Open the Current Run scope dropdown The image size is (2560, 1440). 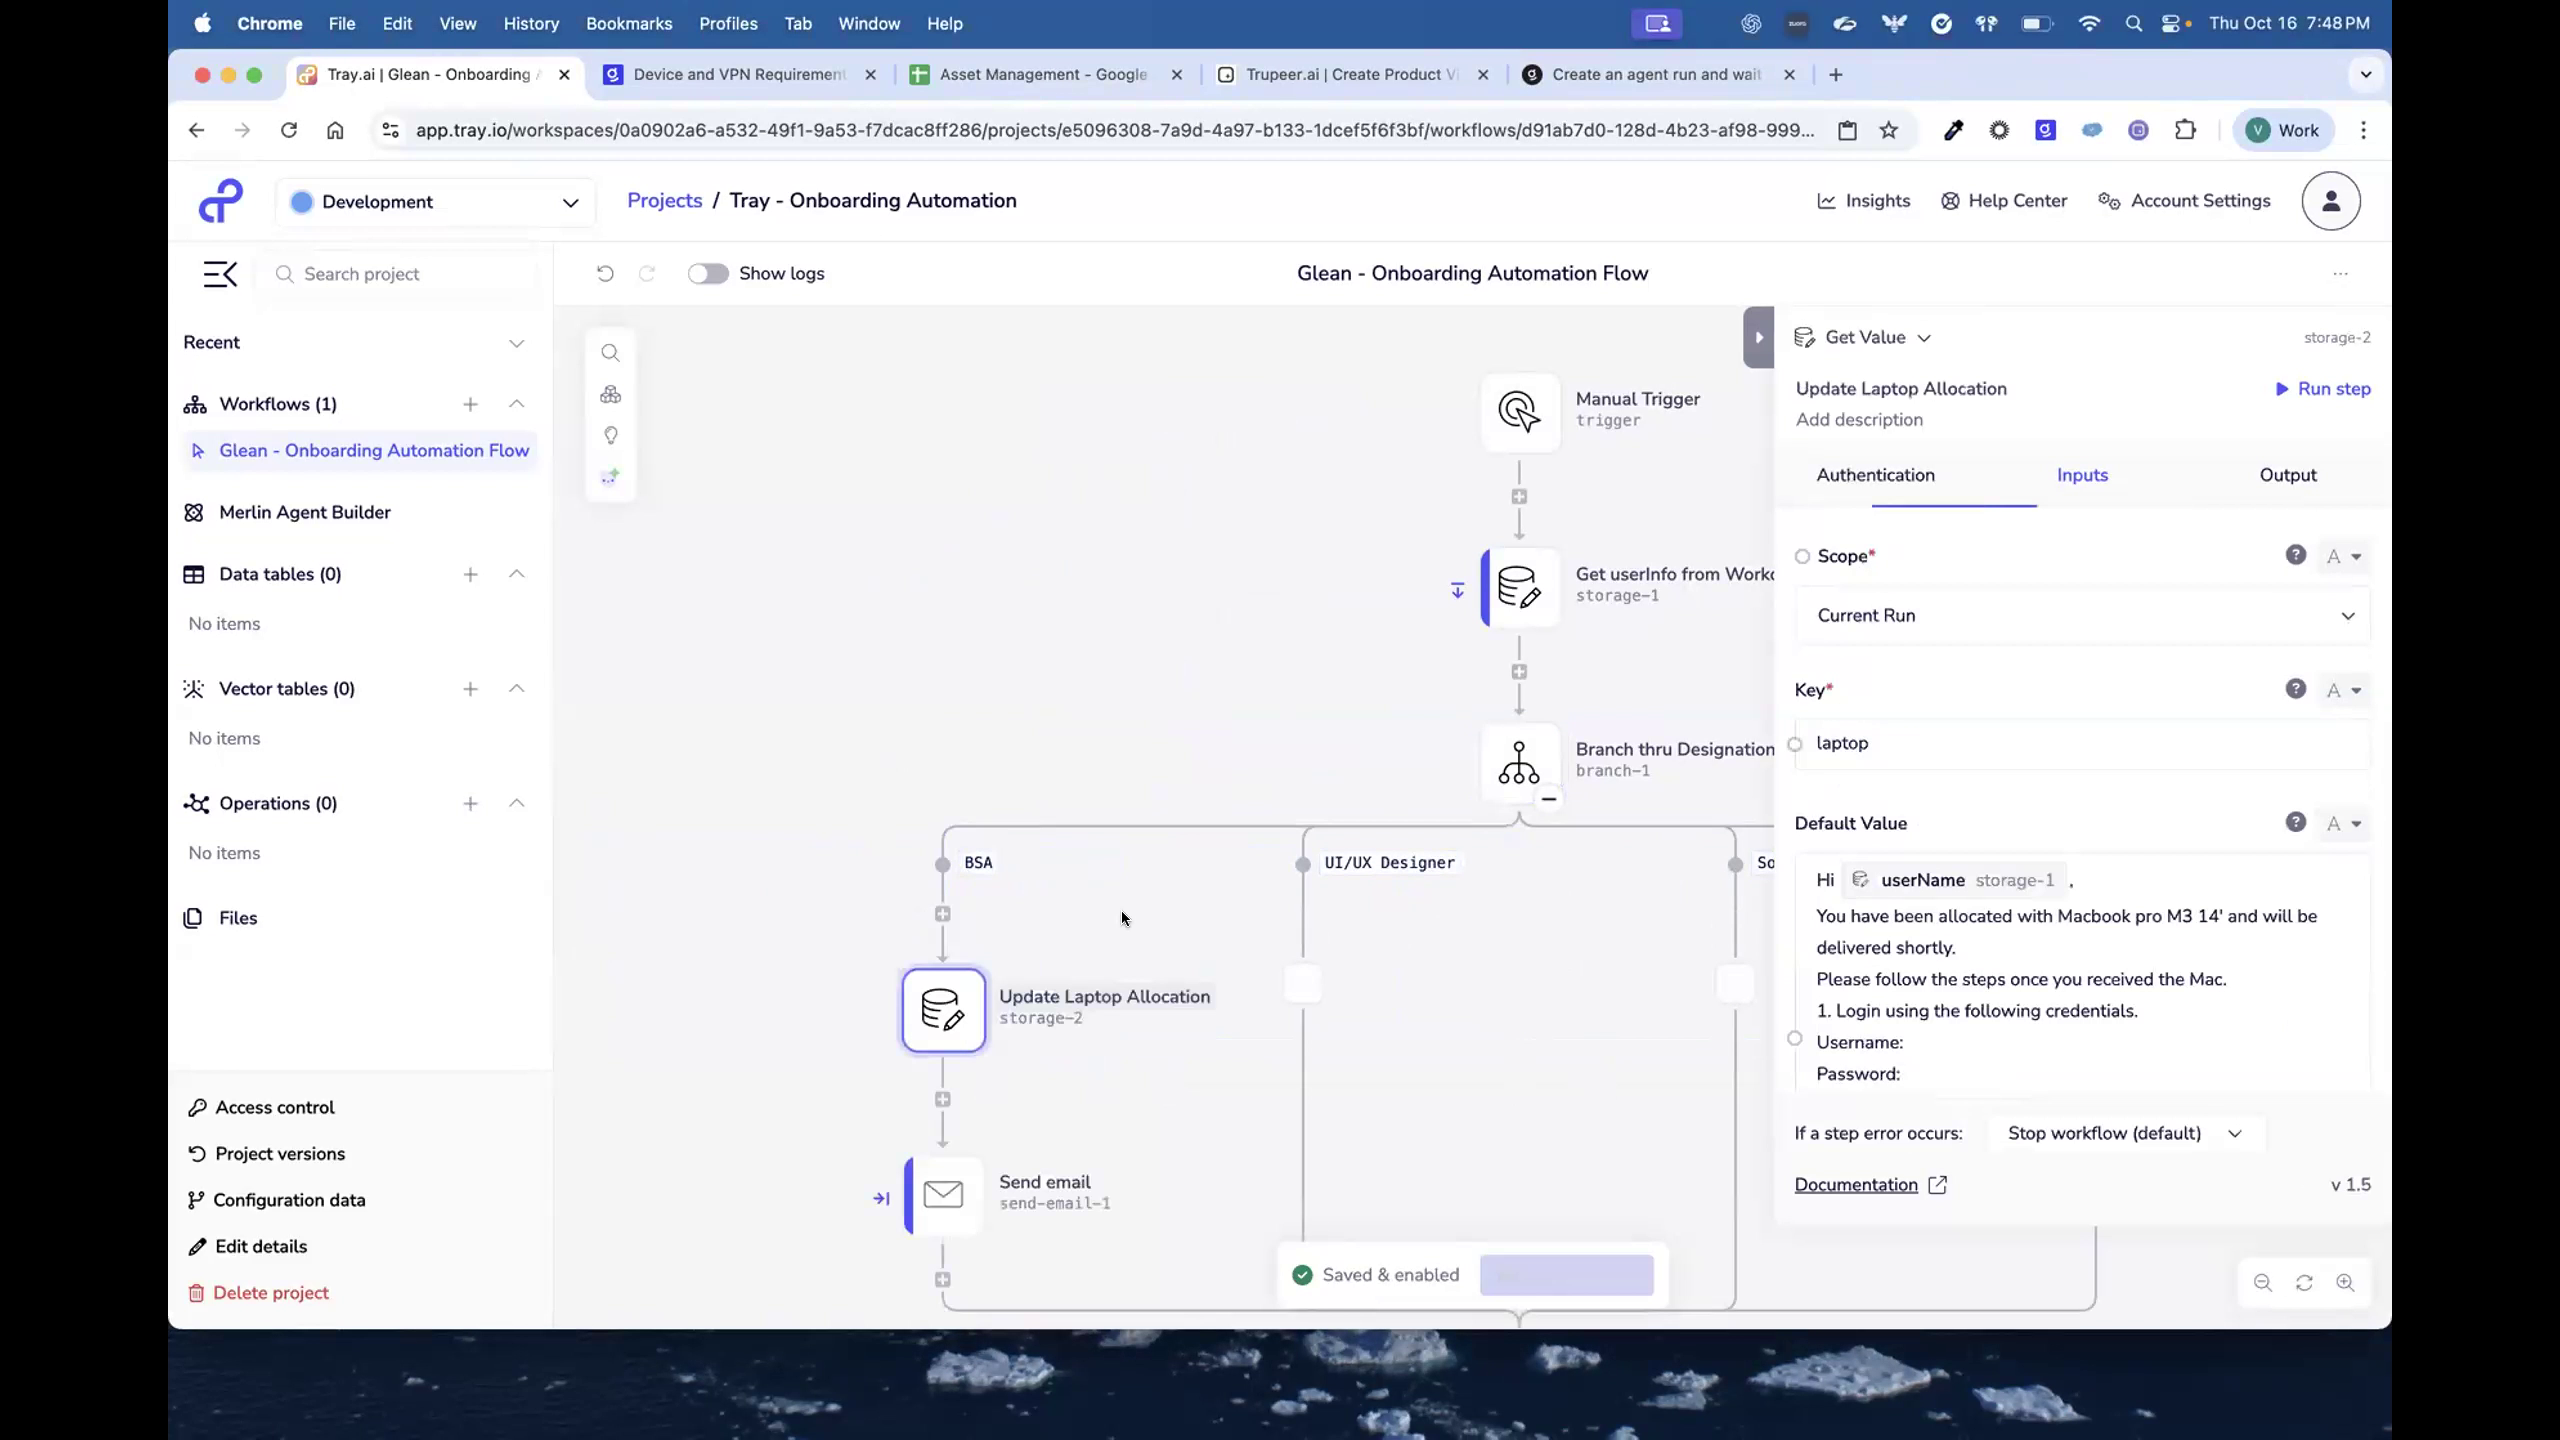coord(2081,615)
